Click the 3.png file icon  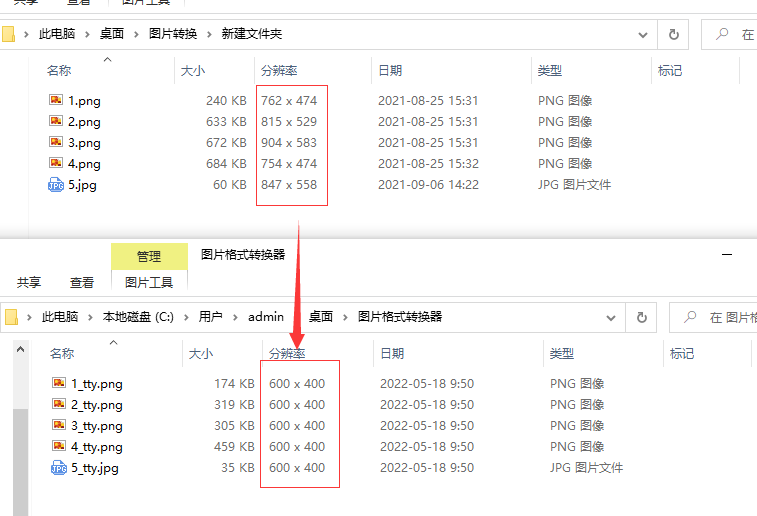(56, 142)
